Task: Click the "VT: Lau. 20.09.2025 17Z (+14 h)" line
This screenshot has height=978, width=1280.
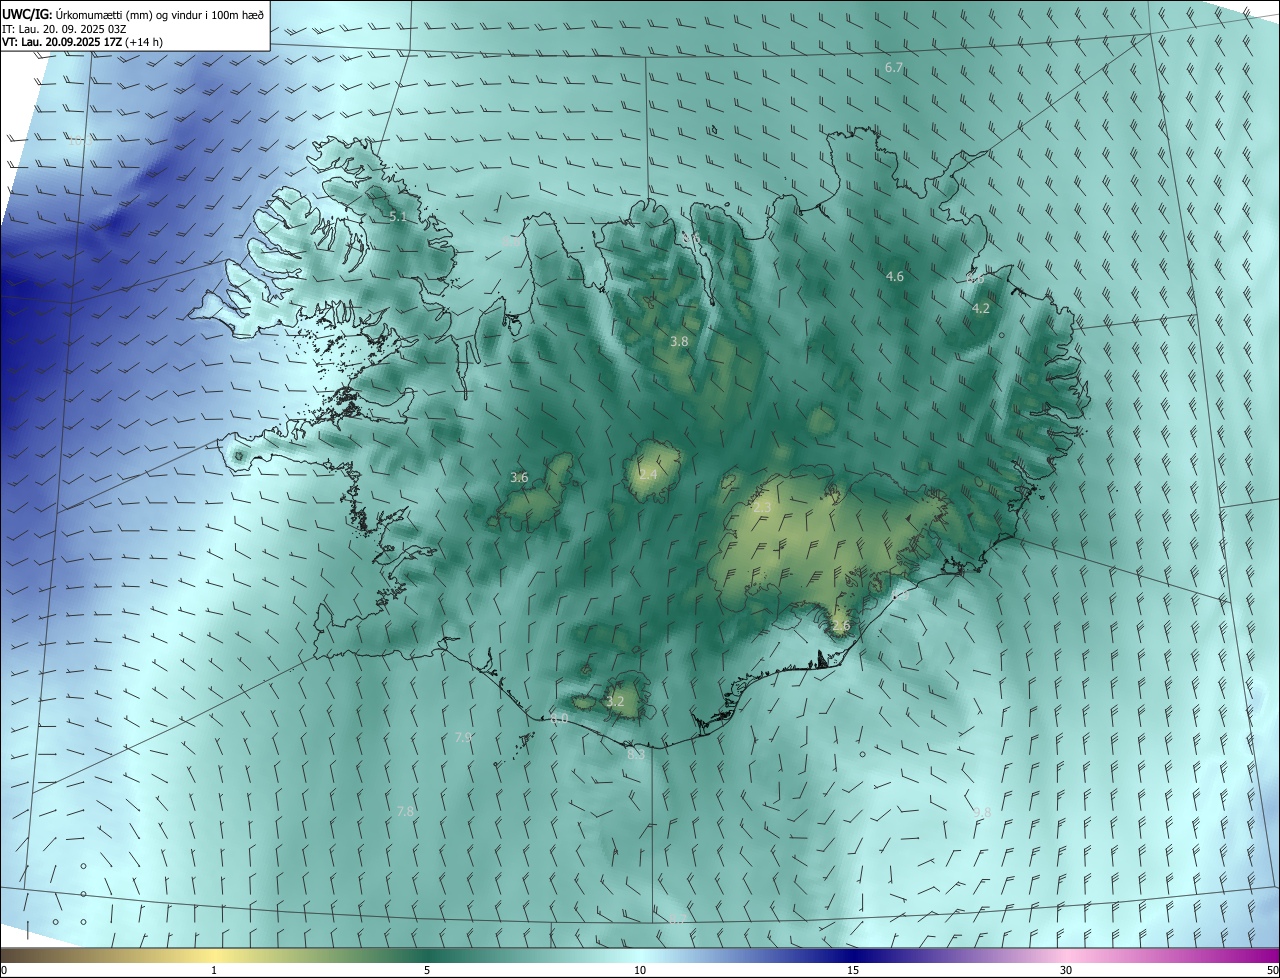Action: coord(83,42)
